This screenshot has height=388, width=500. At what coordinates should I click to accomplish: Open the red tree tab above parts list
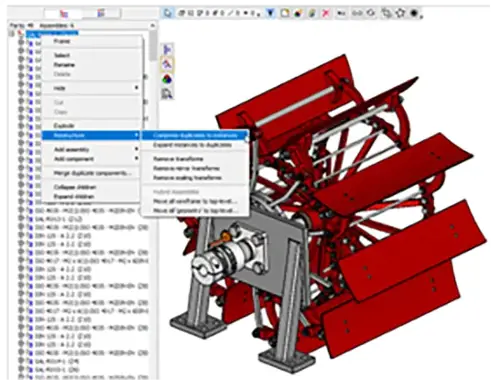63,14
